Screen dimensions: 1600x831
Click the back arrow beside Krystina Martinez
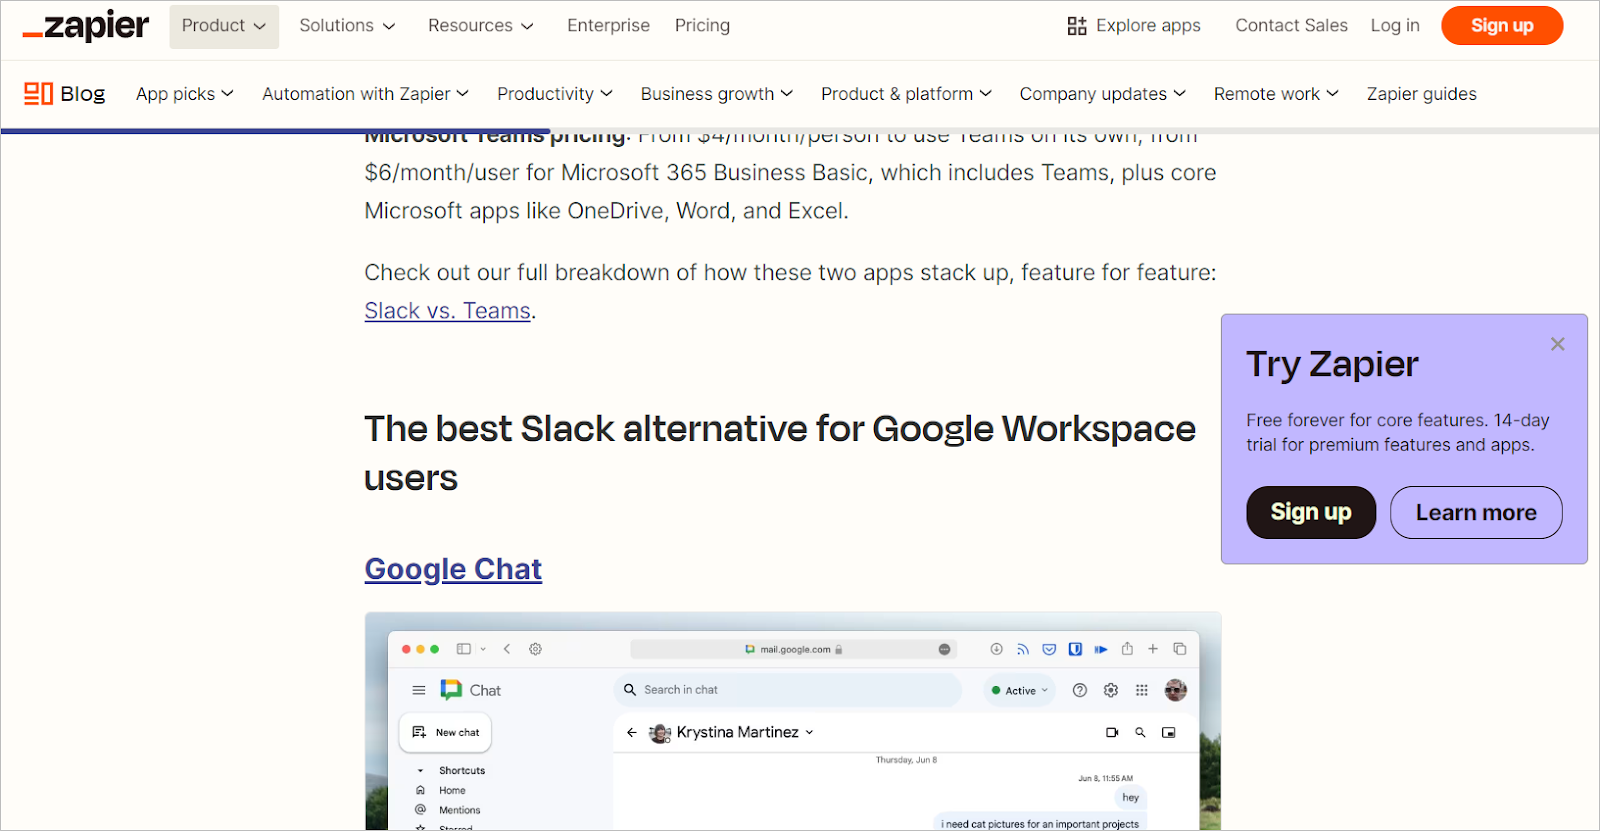[632, 732]
